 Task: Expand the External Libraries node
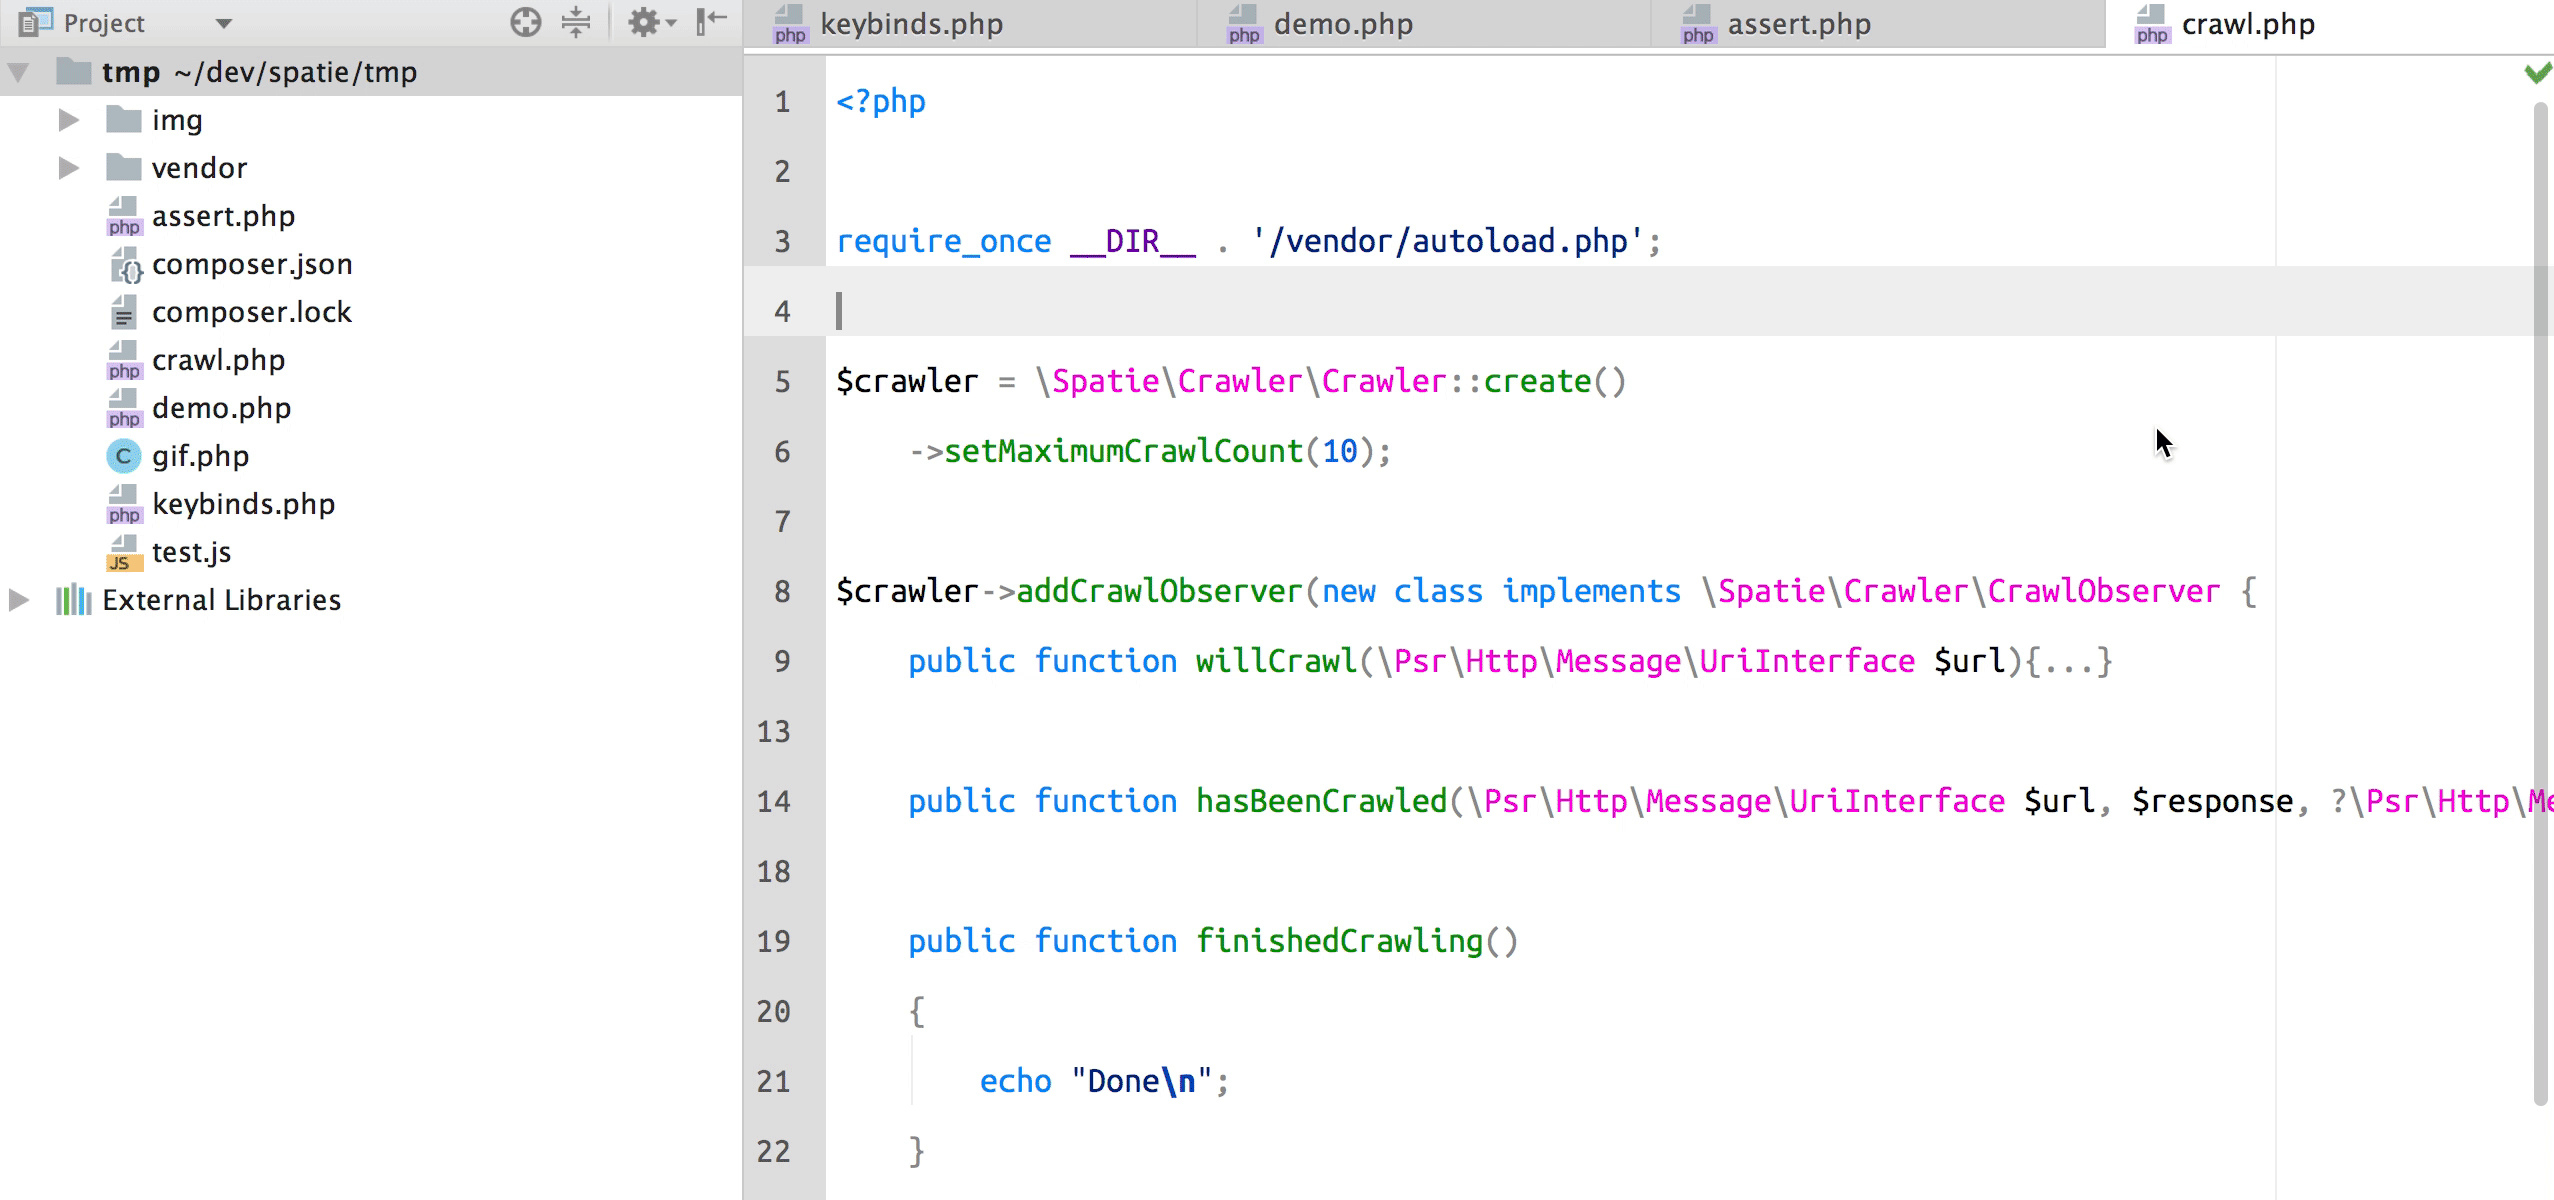click(18, 600)
